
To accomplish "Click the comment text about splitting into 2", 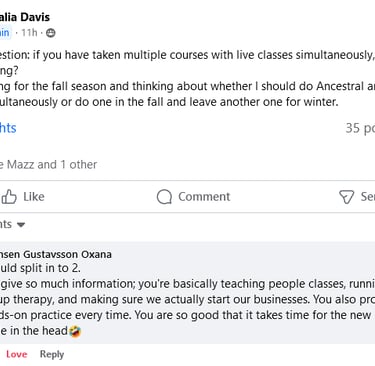I will [40, 268].
